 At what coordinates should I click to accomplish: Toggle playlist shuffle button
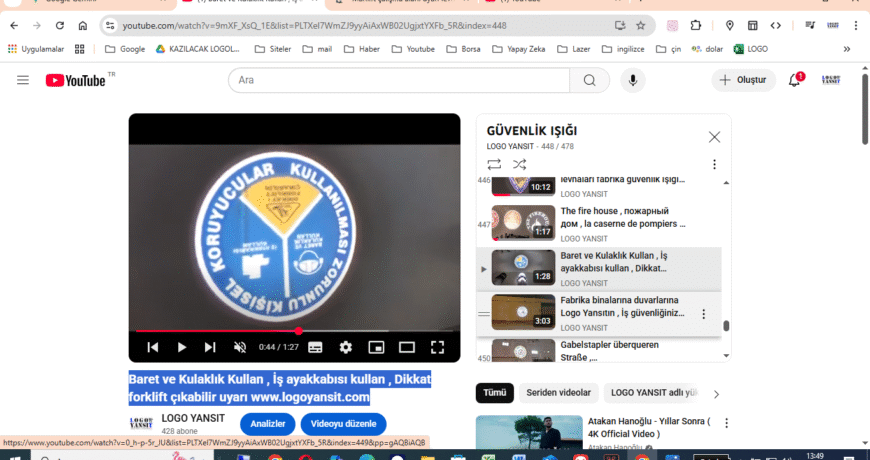click(x=519, y=164)
